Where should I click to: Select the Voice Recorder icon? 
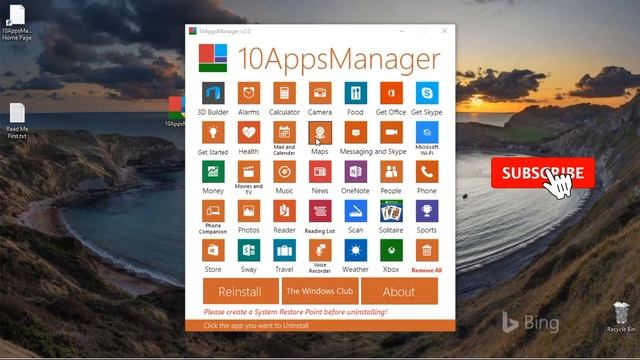click(320, 250)
